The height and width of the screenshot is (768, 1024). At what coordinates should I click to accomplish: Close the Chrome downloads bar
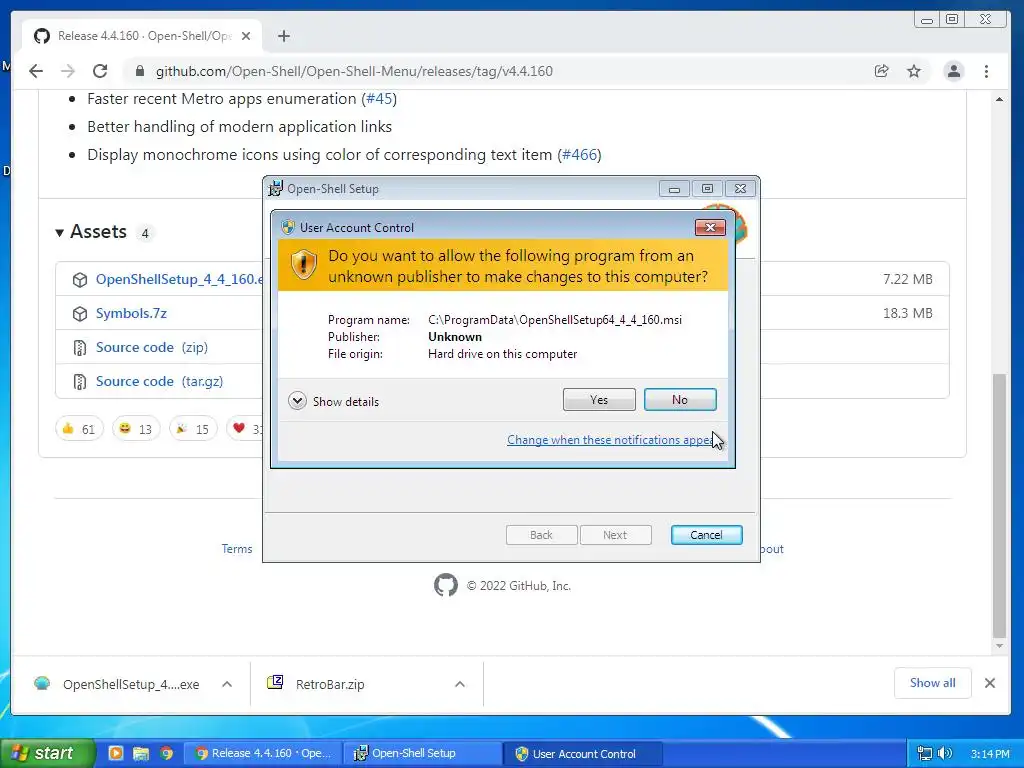(990, 682)
